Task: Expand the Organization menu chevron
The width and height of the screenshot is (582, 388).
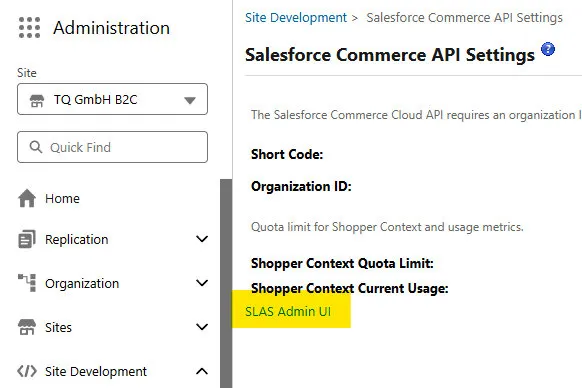Action: 202,283
